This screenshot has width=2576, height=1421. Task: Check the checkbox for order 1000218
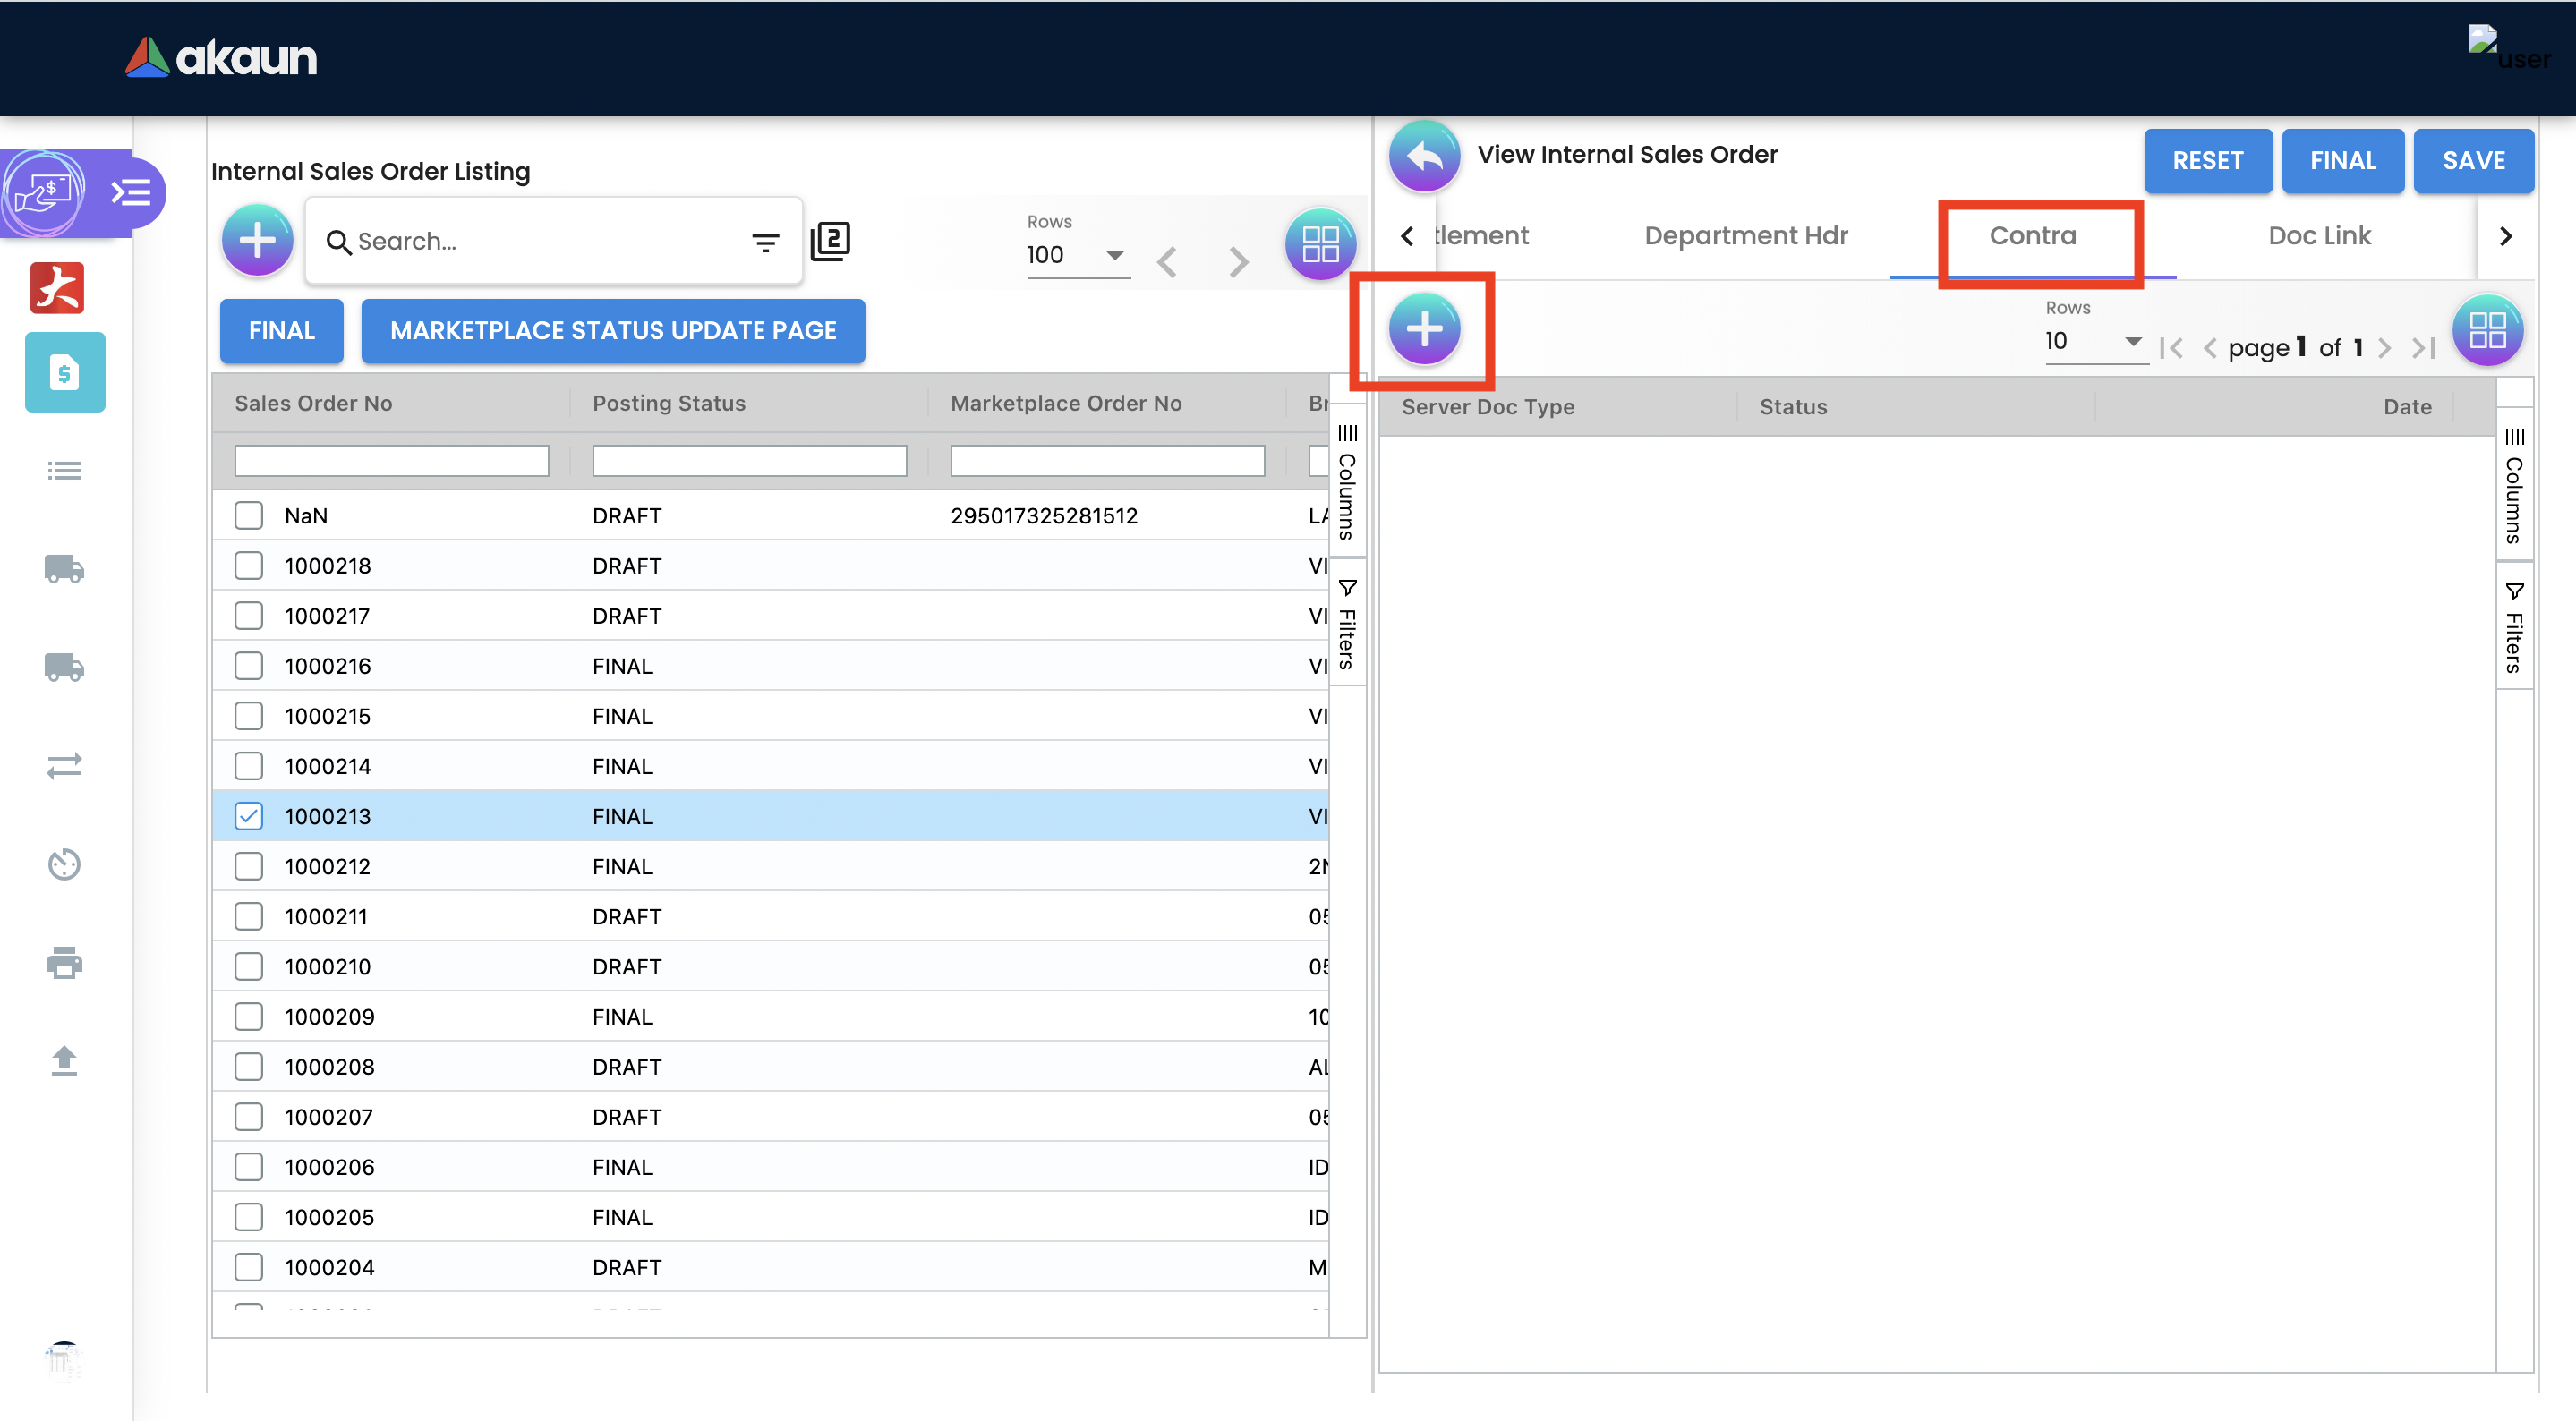pyautogui.click(x=248, y=566)
